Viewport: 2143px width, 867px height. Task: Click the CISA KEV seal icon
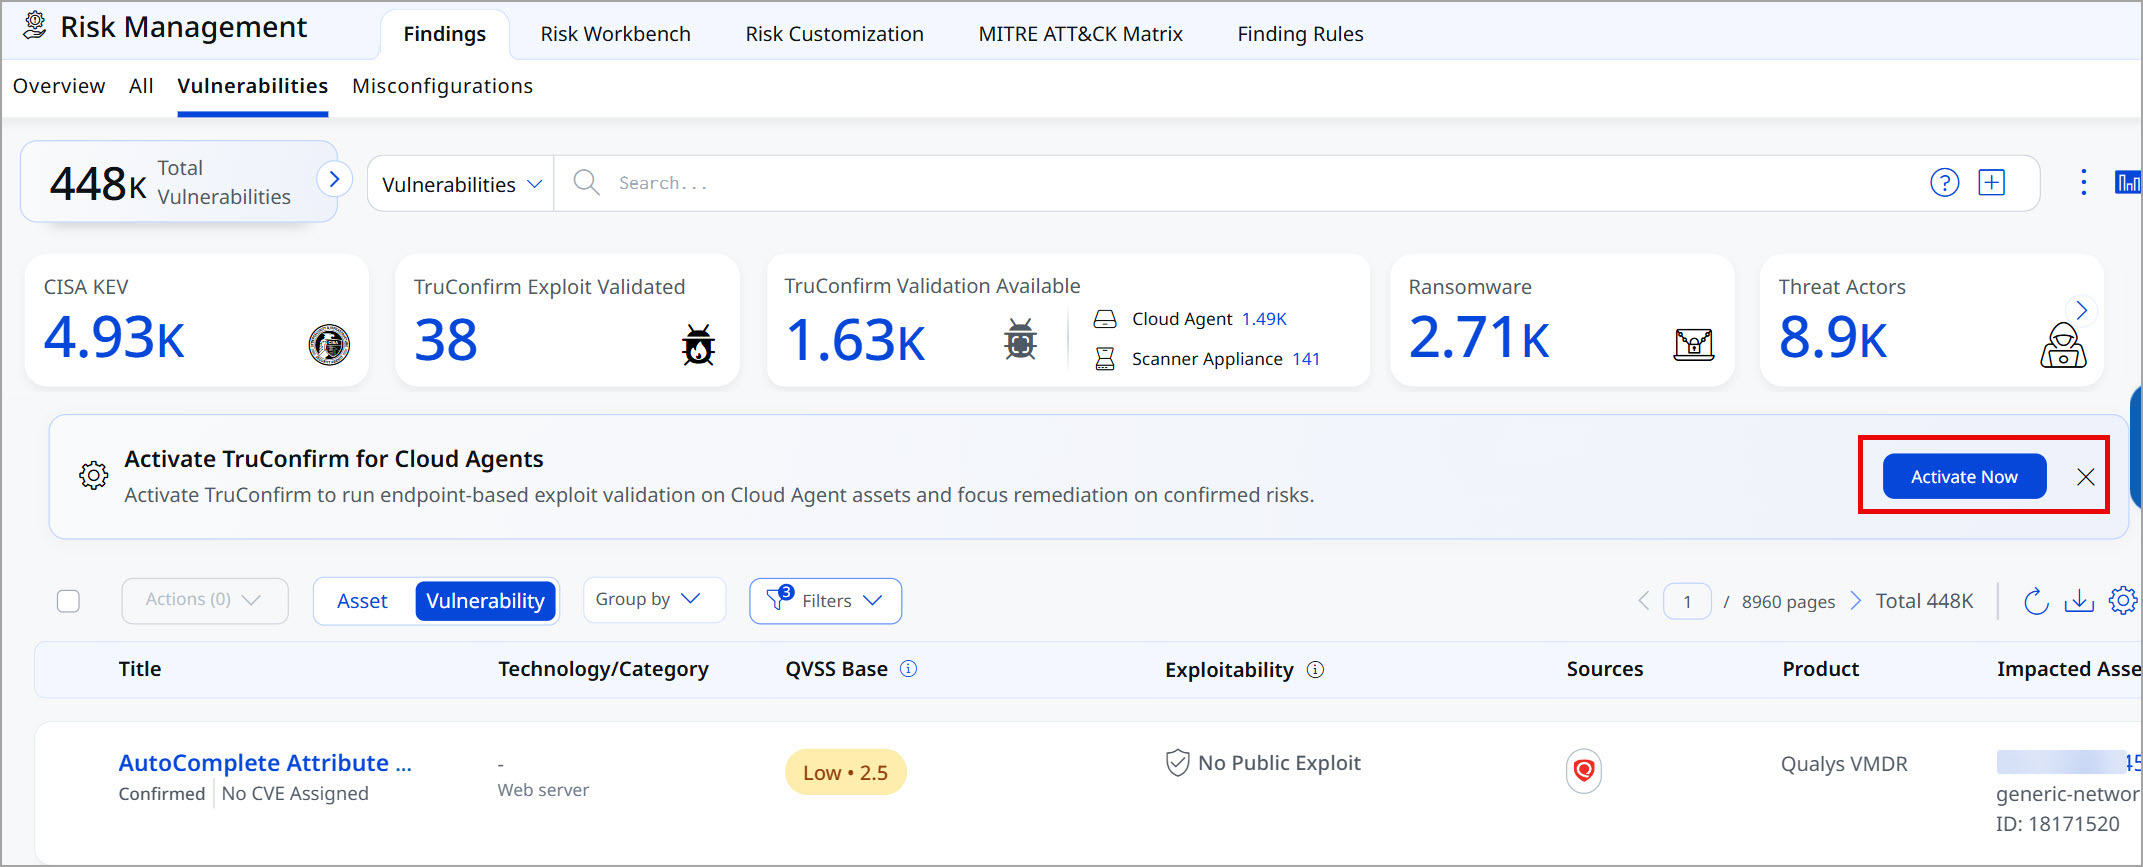[x=329, y=344]
